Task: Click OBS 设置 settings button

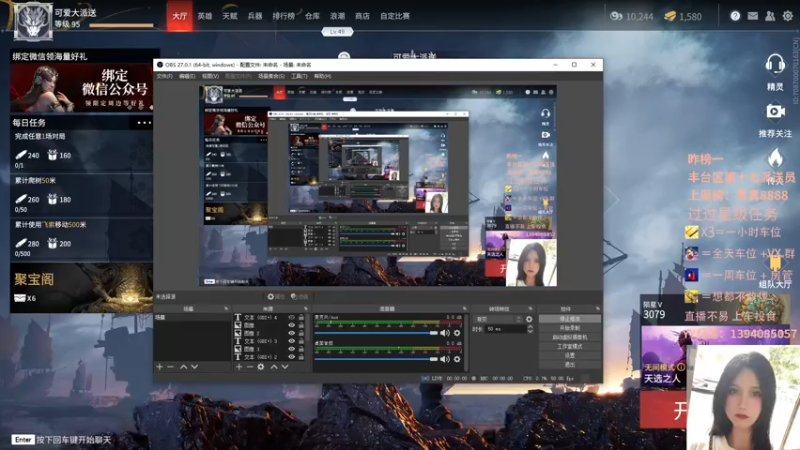Action: pos(569,356)
